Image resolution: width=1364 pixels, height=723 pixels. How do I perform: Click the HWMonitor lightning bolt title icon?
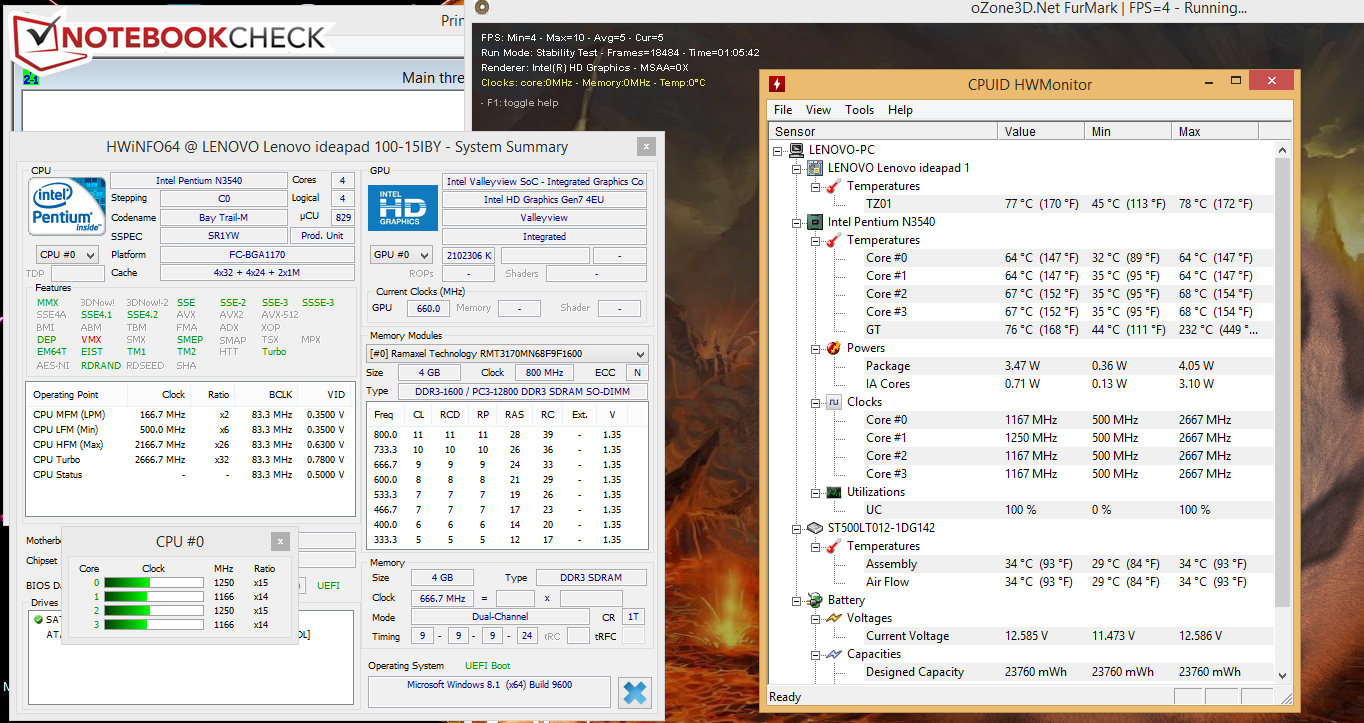click(x=776, y=85)
